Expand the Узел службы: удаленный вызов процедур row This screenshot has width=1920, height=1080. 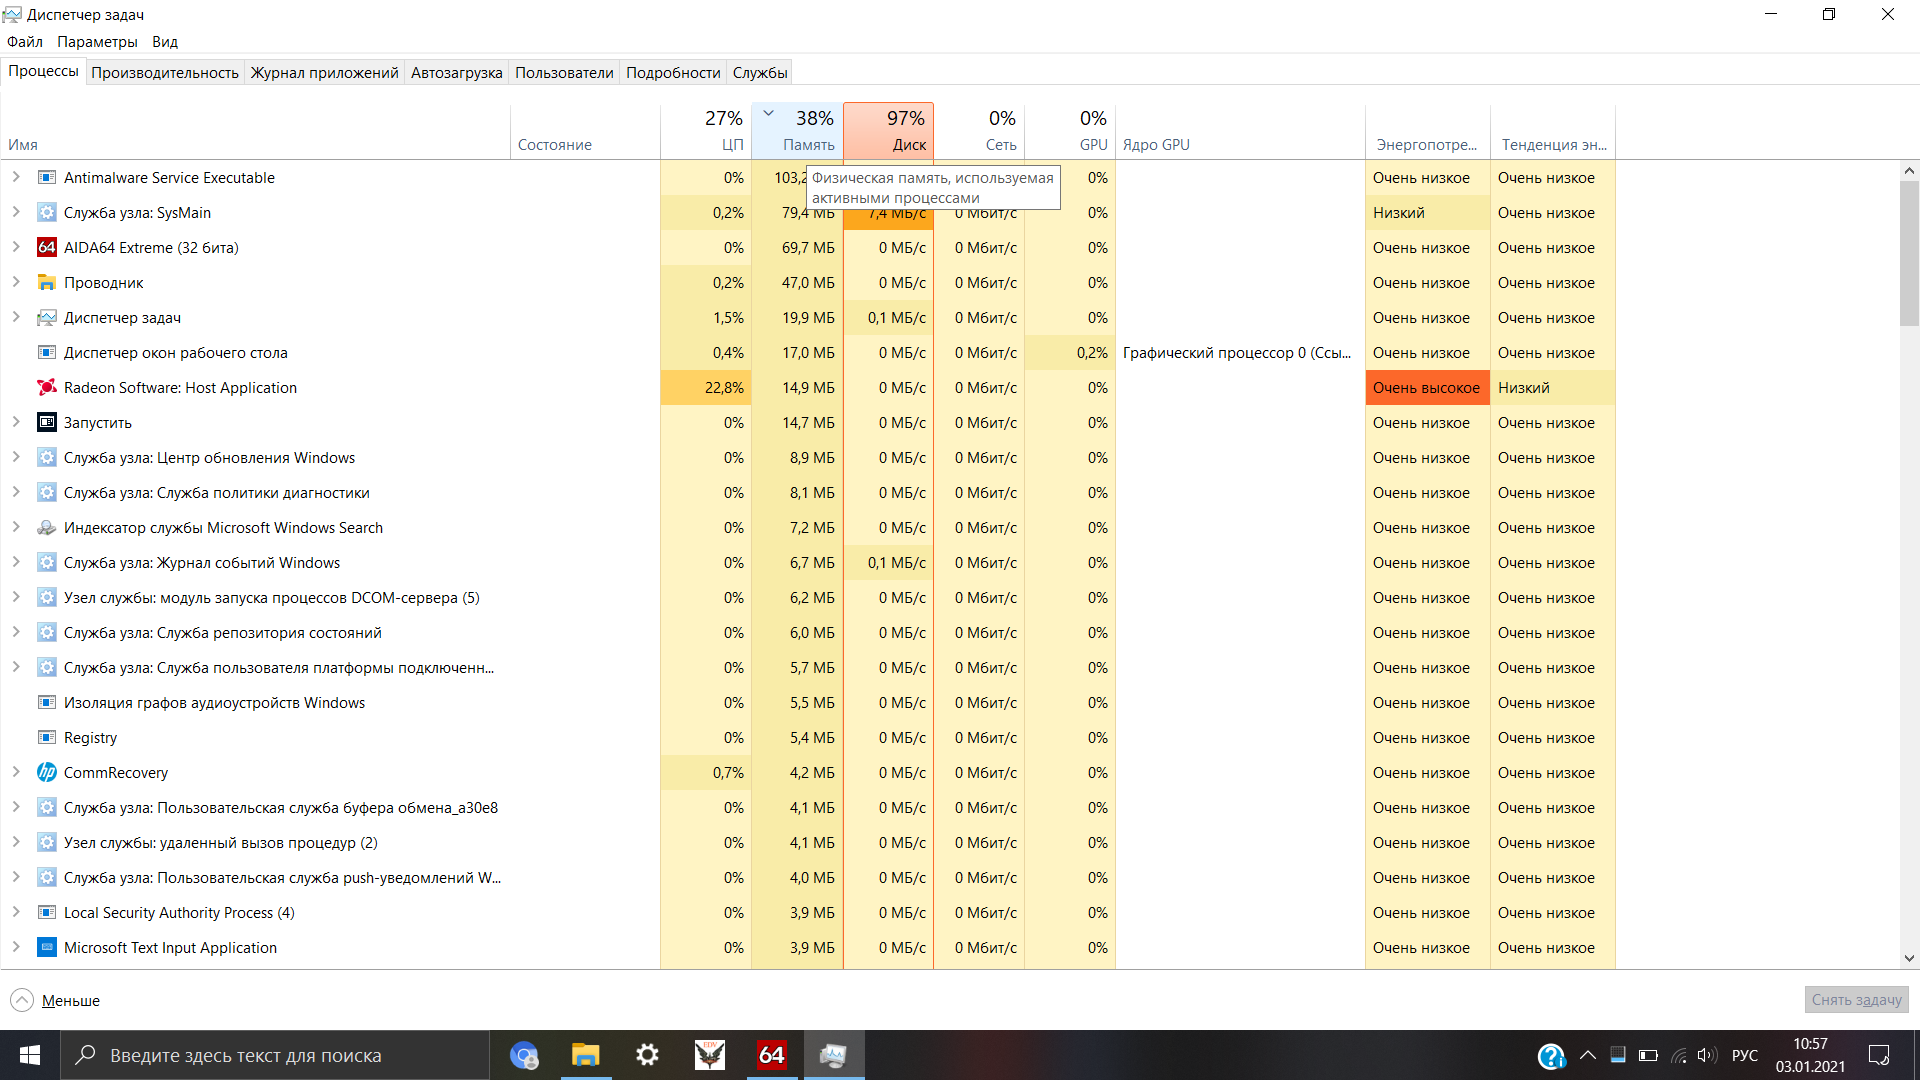[x=16, y=842]
